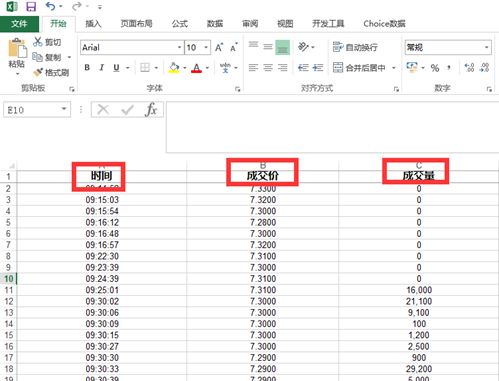
Task: Click the Borders grid icon
Action: click(145, 68)
